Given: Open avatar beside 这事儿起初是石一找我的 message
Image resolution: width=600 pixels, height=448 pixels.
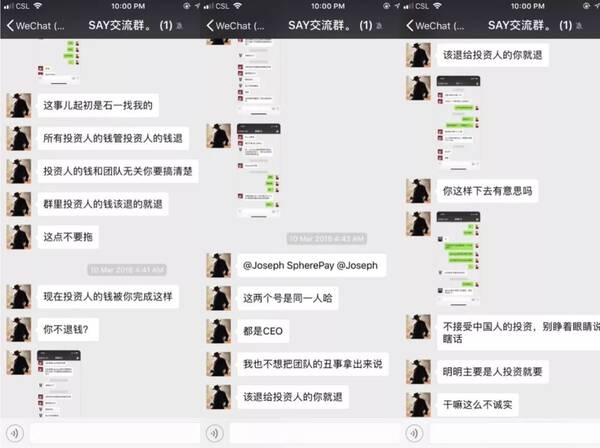Looking at the screenshot, I should coord(19,105).
